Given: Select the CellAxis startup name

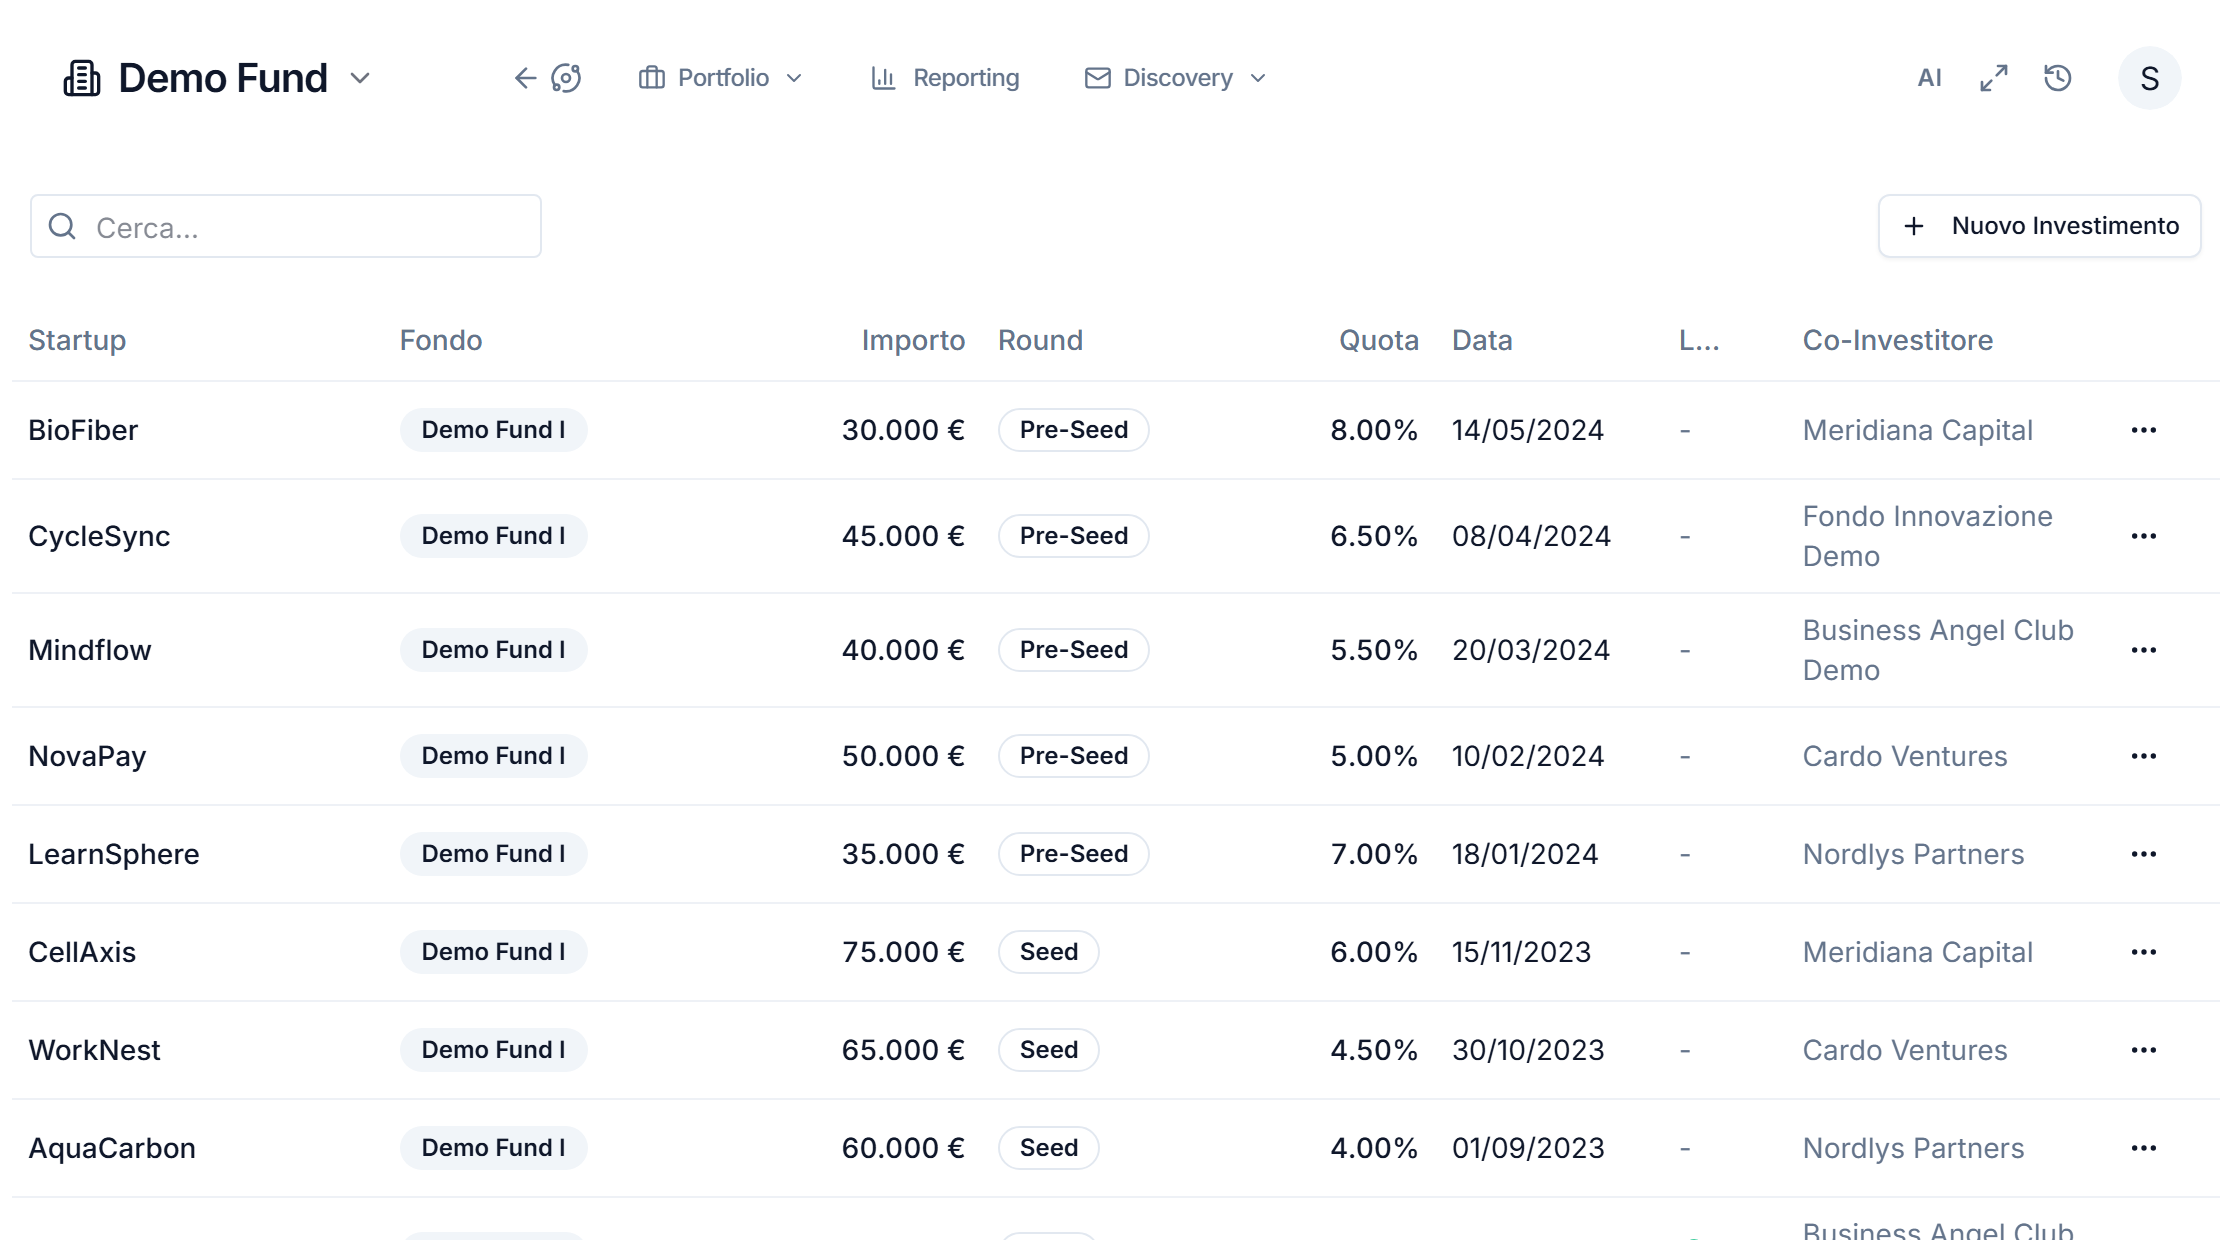Looking at the screenshot, I should pos(82,952).
